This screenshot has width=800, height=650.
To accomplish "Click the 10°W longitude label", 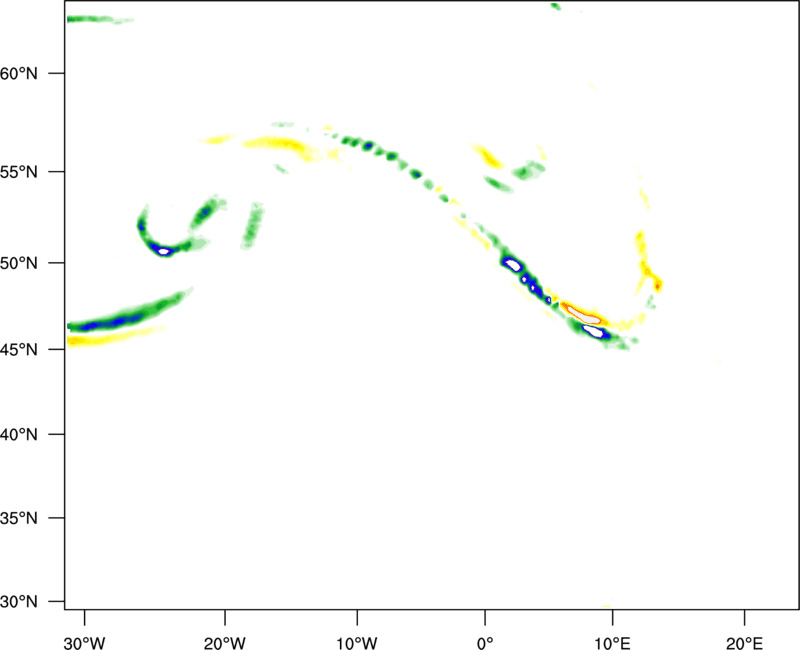I will [x=357, y=643].
